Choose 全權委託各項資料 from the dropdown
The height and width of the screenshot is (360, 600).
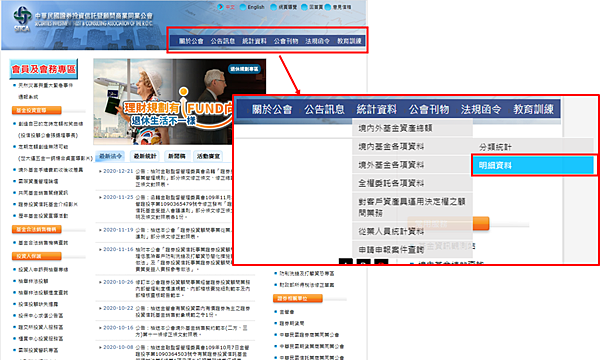412,183
